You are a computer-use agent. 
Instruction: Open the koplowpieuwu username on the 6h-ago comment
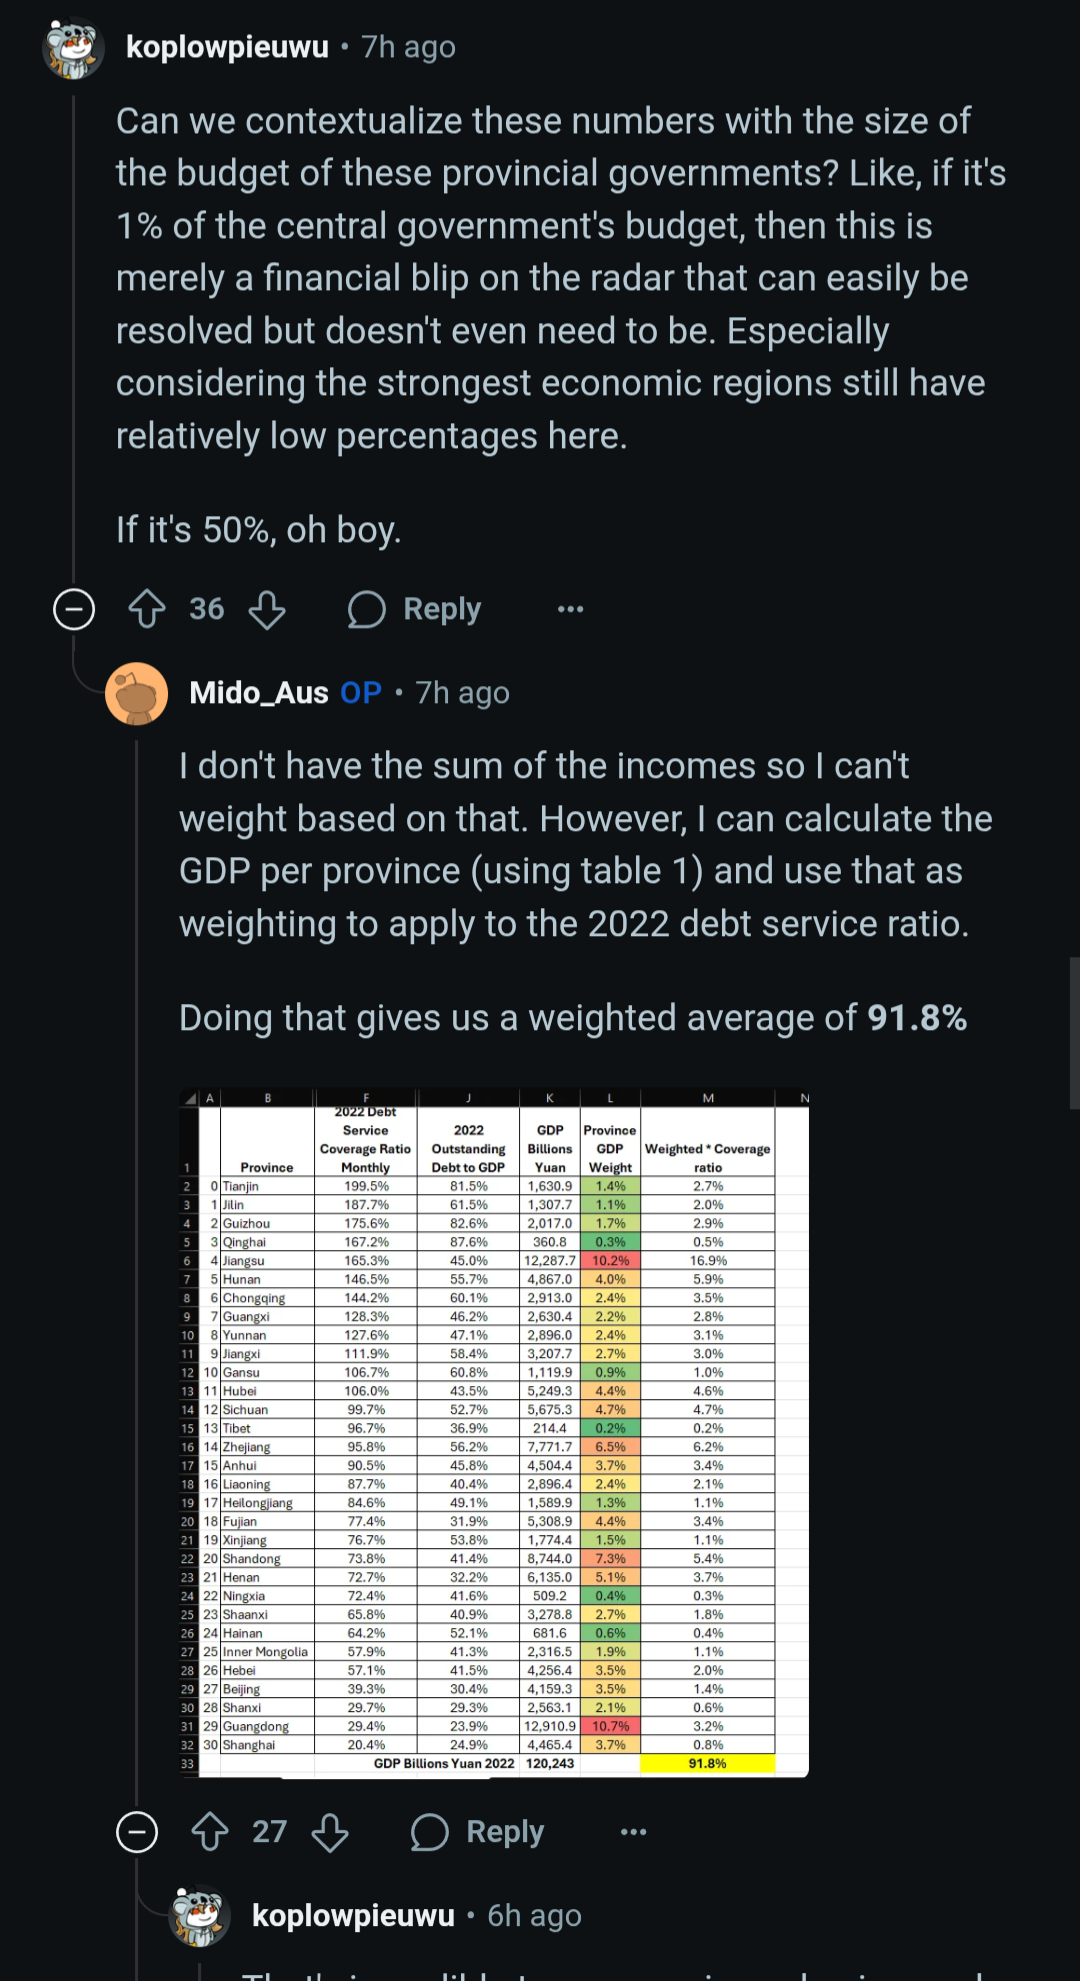[x=353, y=1916]
